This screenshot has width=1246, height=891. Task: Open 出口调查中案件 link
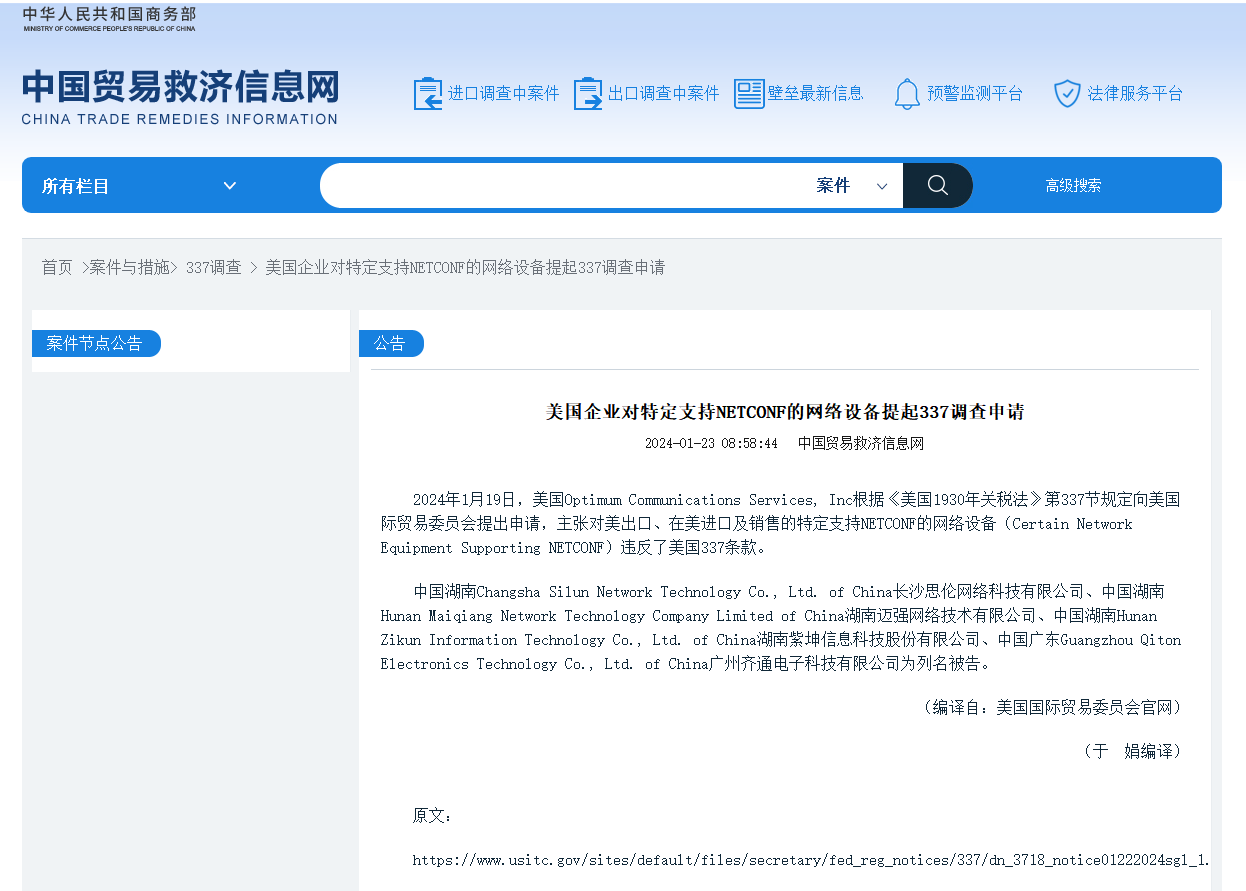pos(664,94)
